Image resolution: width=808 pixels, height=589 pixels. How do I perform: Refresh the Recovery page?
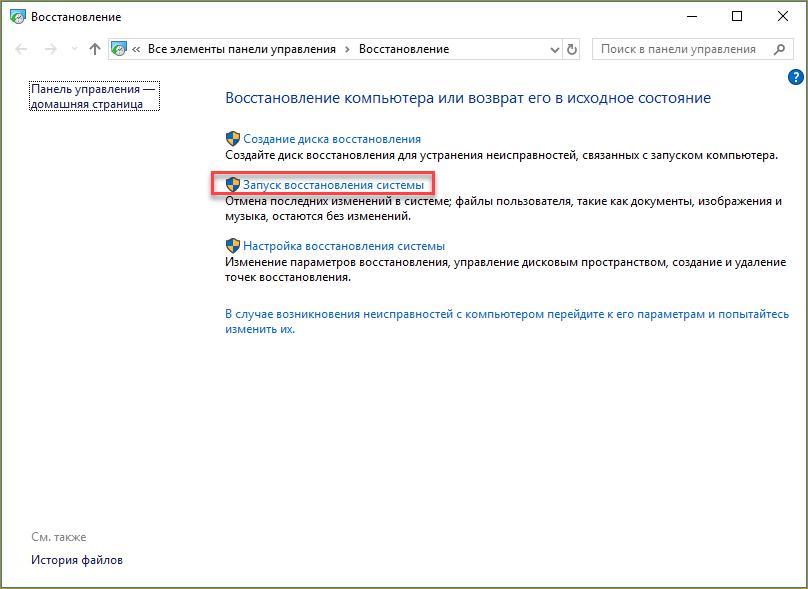click(x=571, y=49)
